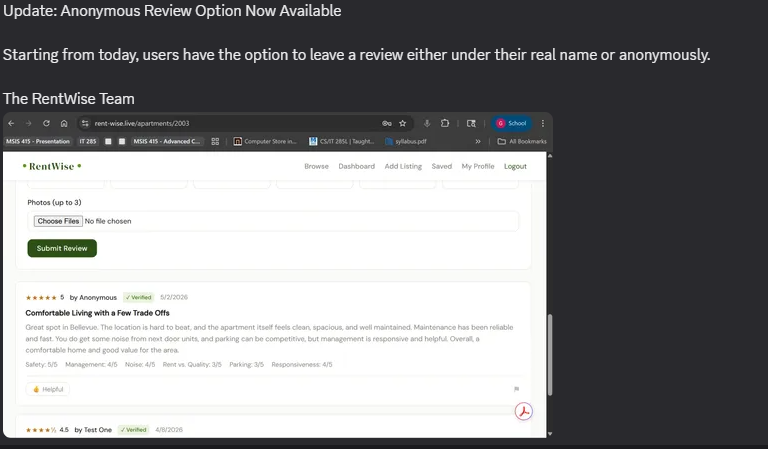
Task: Expand hidden bookmarks with double chevron
Action: tap(478, 142)
